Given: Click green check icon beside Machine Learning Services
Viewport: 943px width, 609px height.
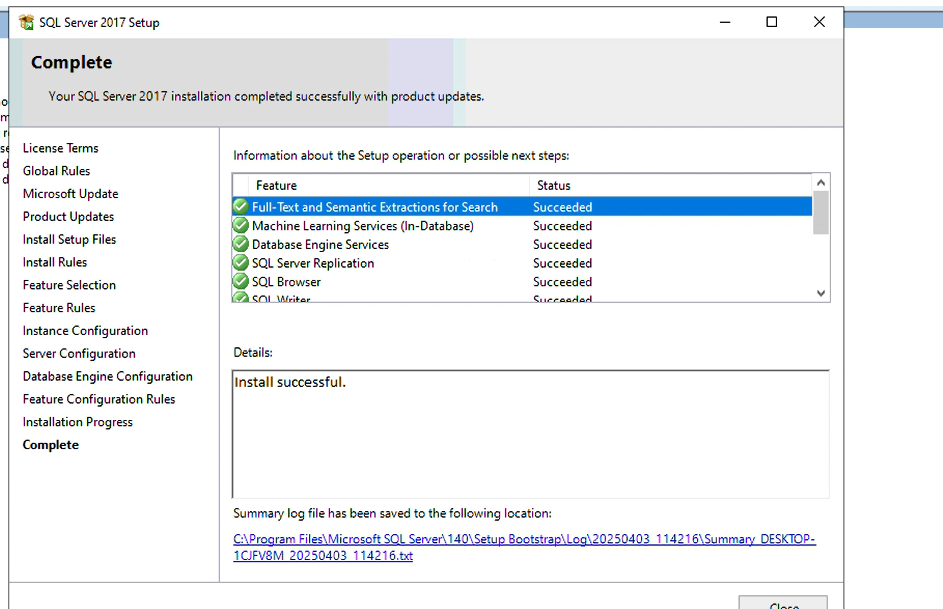Looking at the screenshot, I should [241, 225].
